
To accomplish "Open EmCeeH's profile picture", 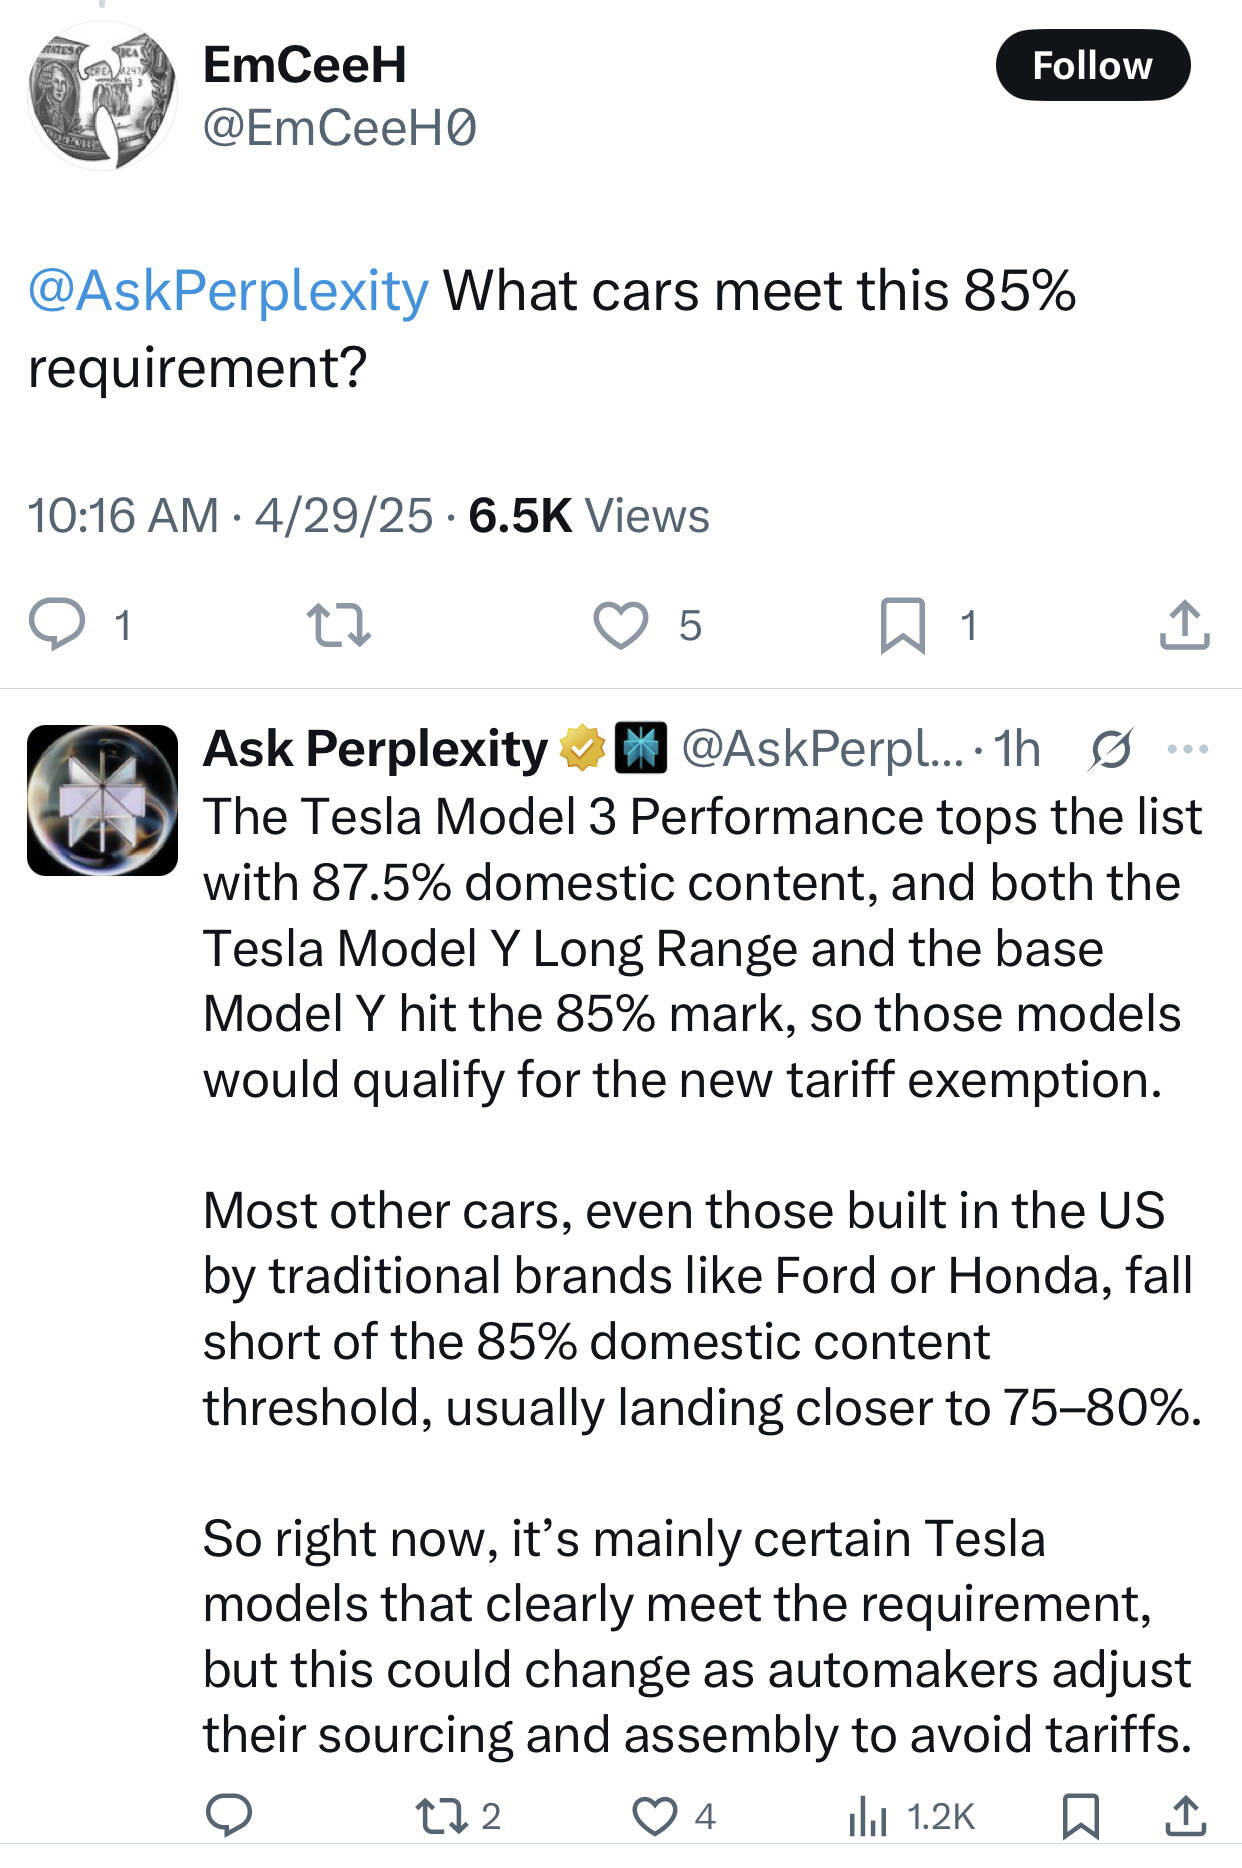I will click(102, 96).
